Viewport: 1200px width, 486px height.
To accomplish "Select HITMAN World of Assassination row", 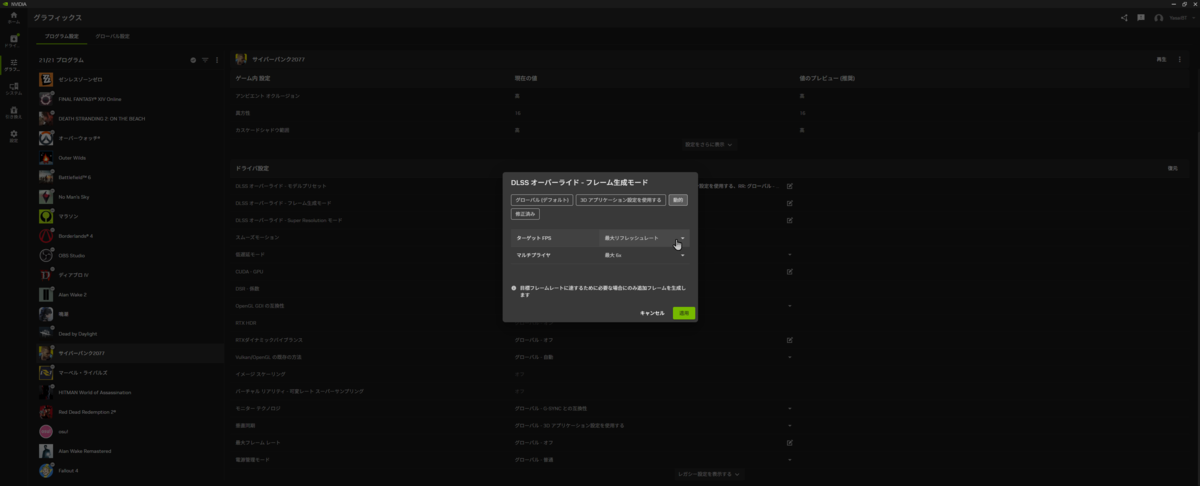I will [130, 392].
